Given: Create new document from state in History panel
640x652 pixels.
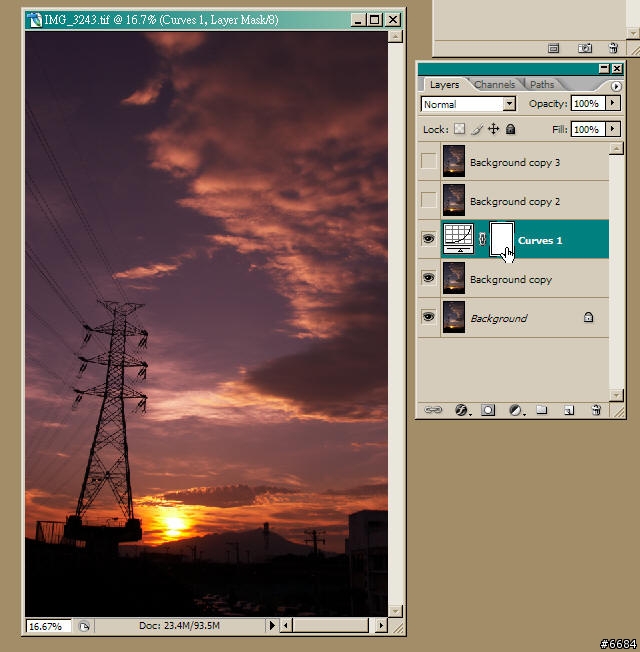Looking at the screenshot, I should coord(553,48).
